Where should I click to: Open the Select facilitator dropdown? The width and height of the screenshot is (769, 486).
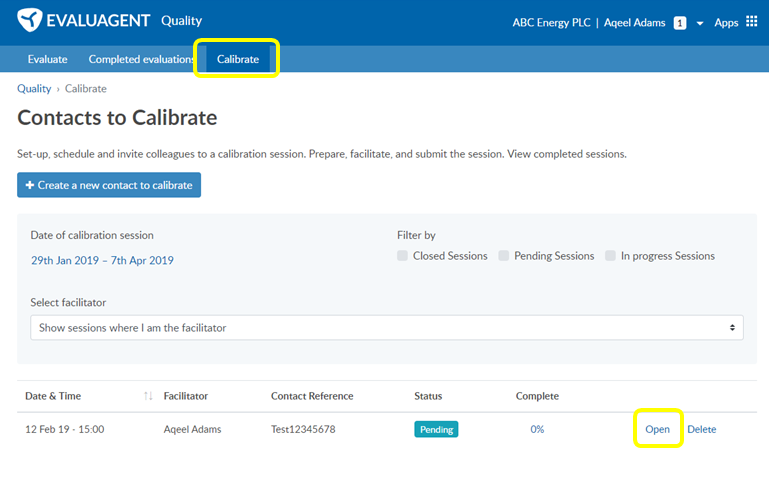pyautogui.click(x=387, y=328)
